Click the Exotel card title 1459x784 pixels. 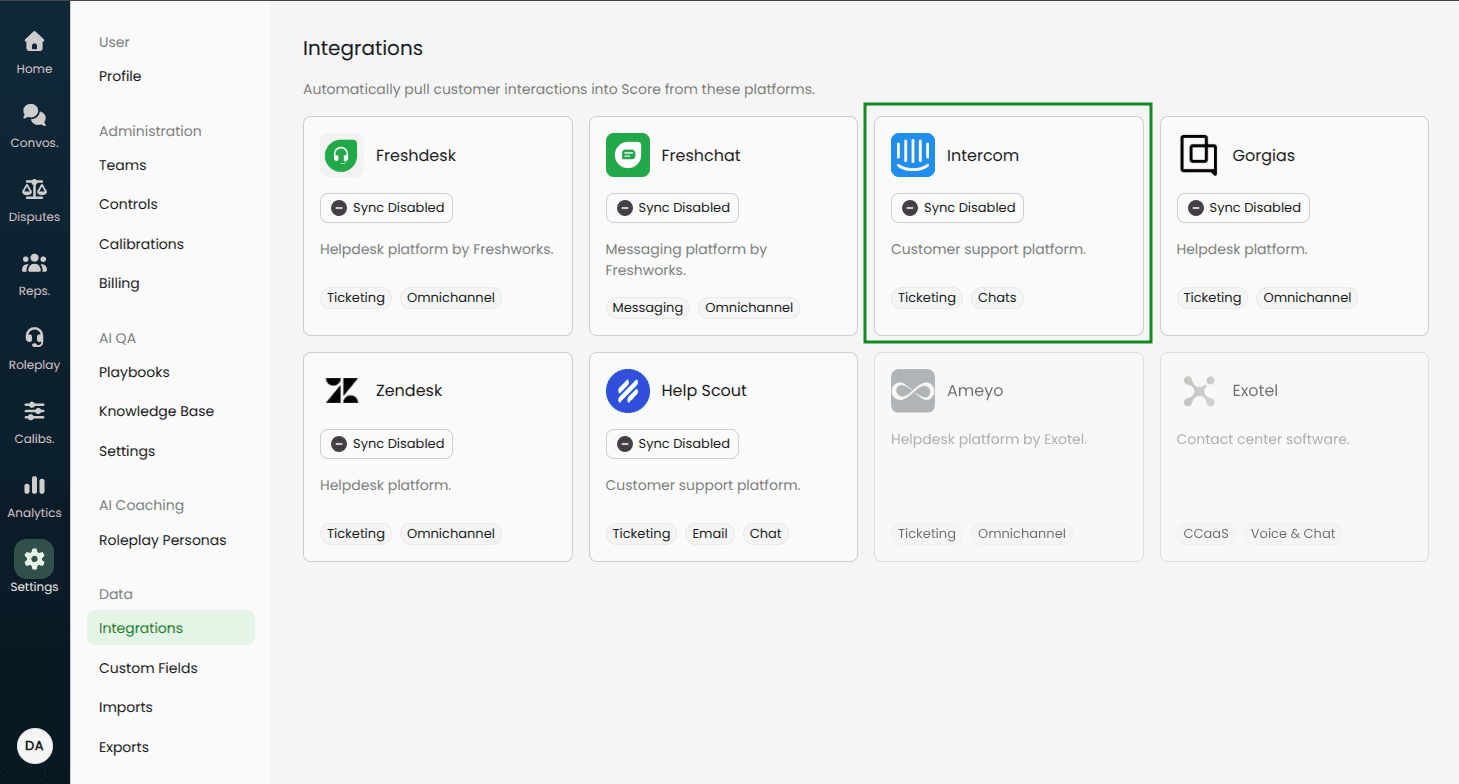tap(1255, 390)
